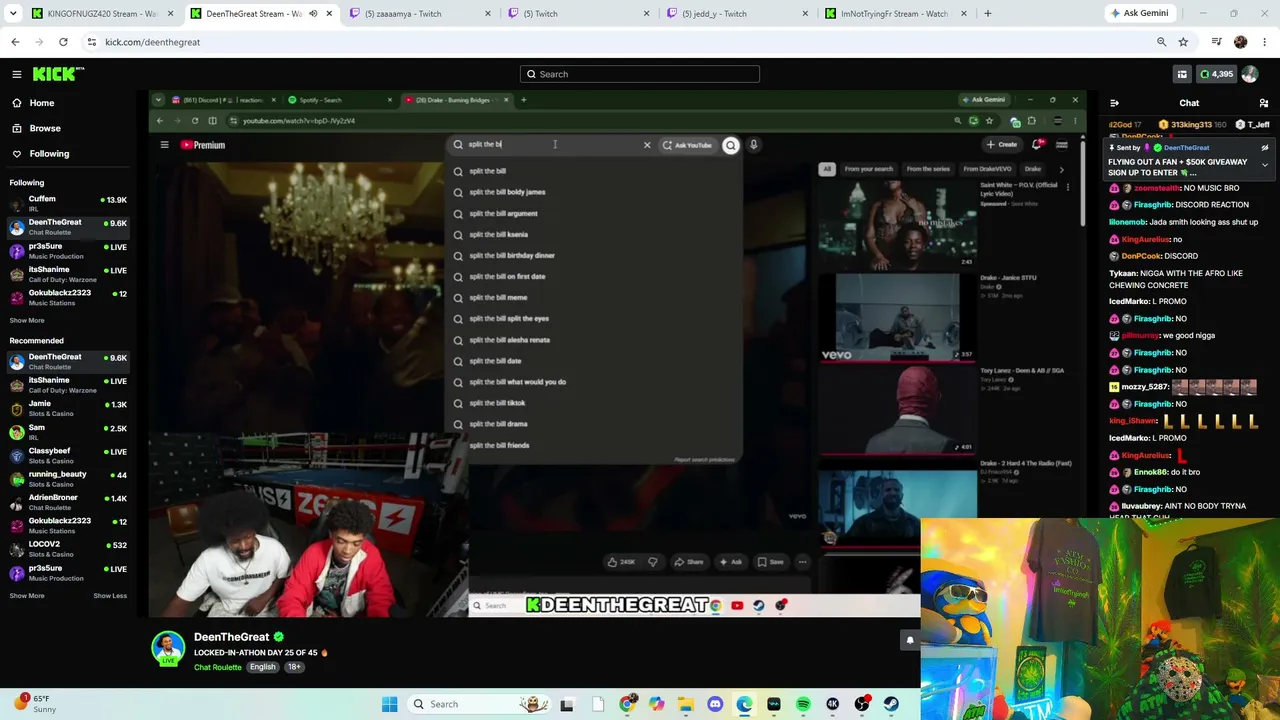Open the Windows Start menu
Image resolution: width=1280 pixels, height=720 pixels.
pos(390,704)
